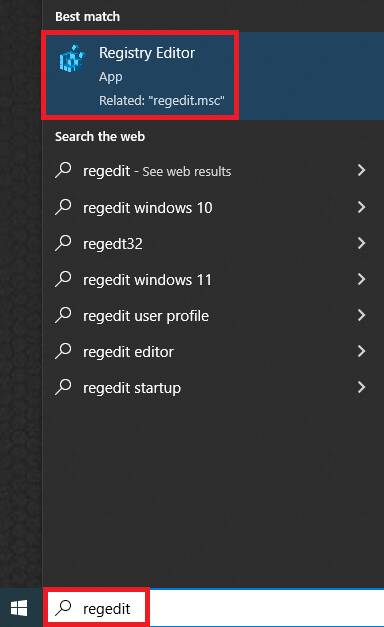Expand the 'regedt32' chevron arrow
Viewport: 384px width, 627px height.
(361, 243)
